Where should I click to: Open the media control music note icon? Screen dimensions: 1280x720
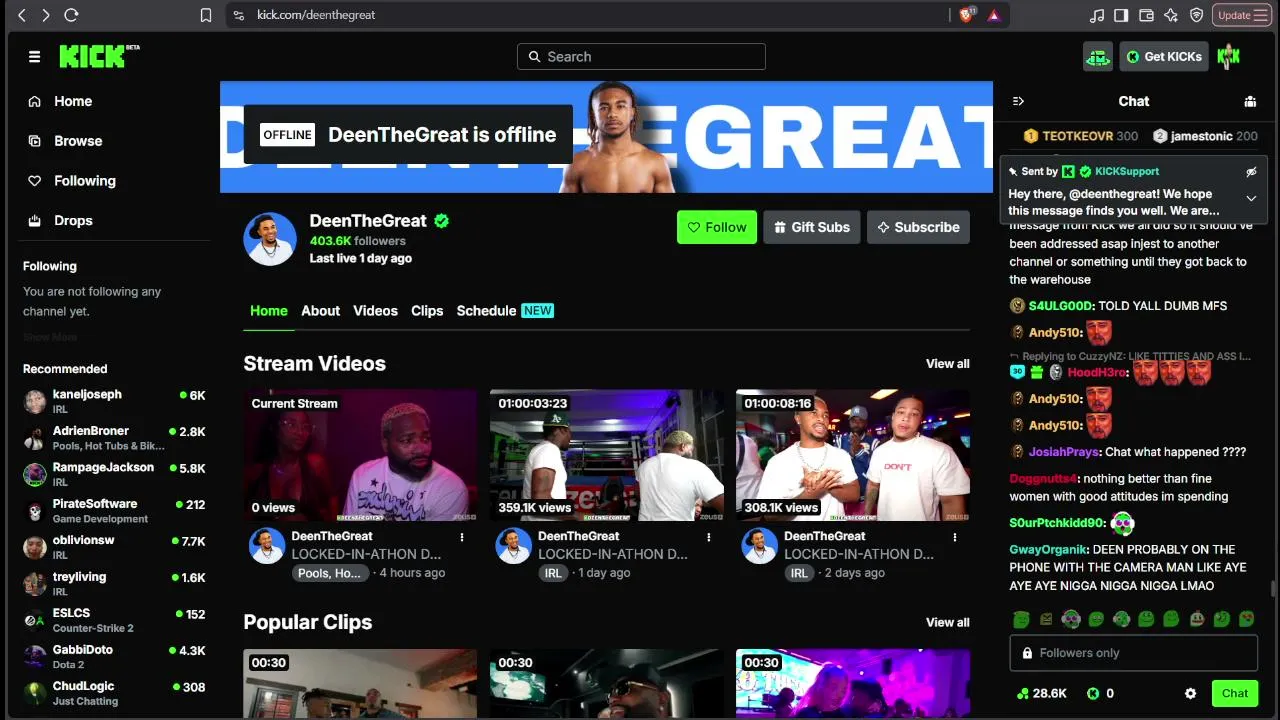pyautogui.click(x=1097, y=15)
